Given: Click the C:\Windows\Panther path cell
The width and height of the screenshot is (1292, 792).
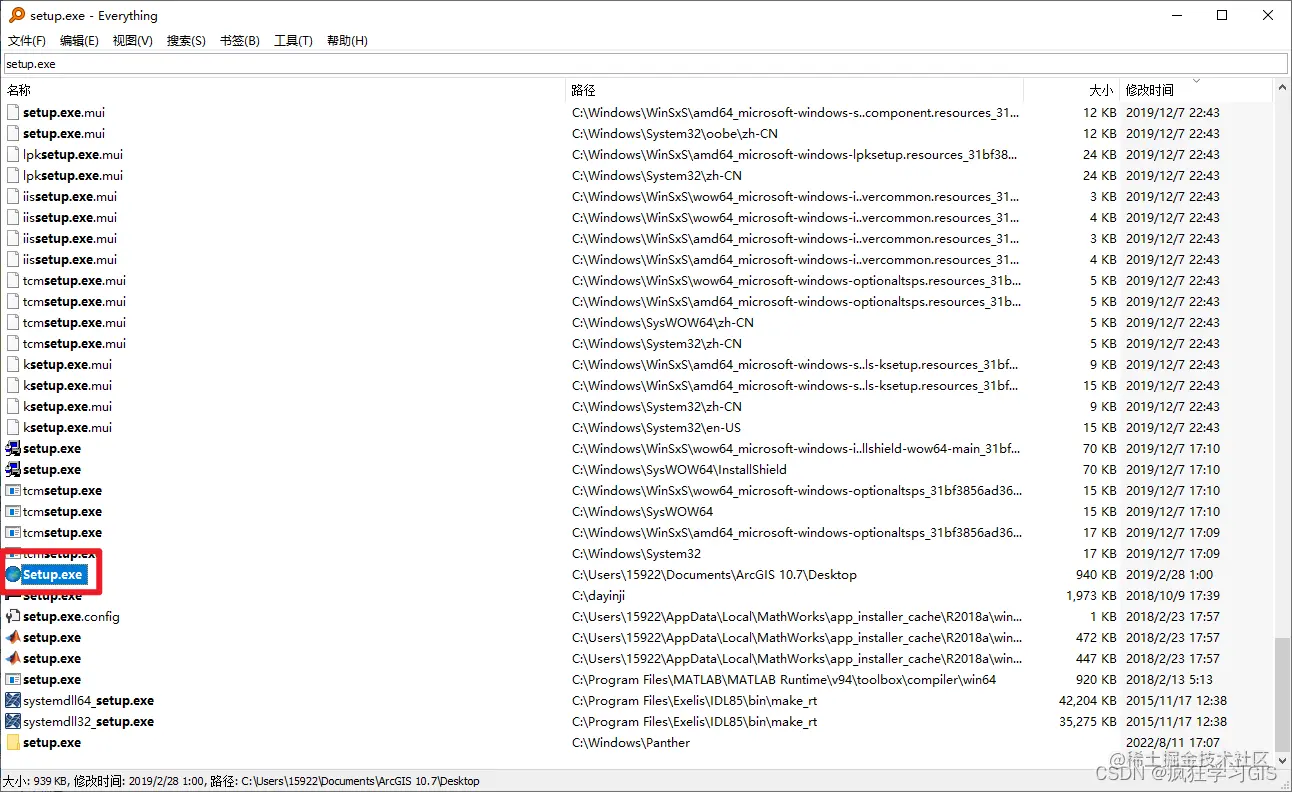Looking at the screenshot, I should tap(633, 743).
